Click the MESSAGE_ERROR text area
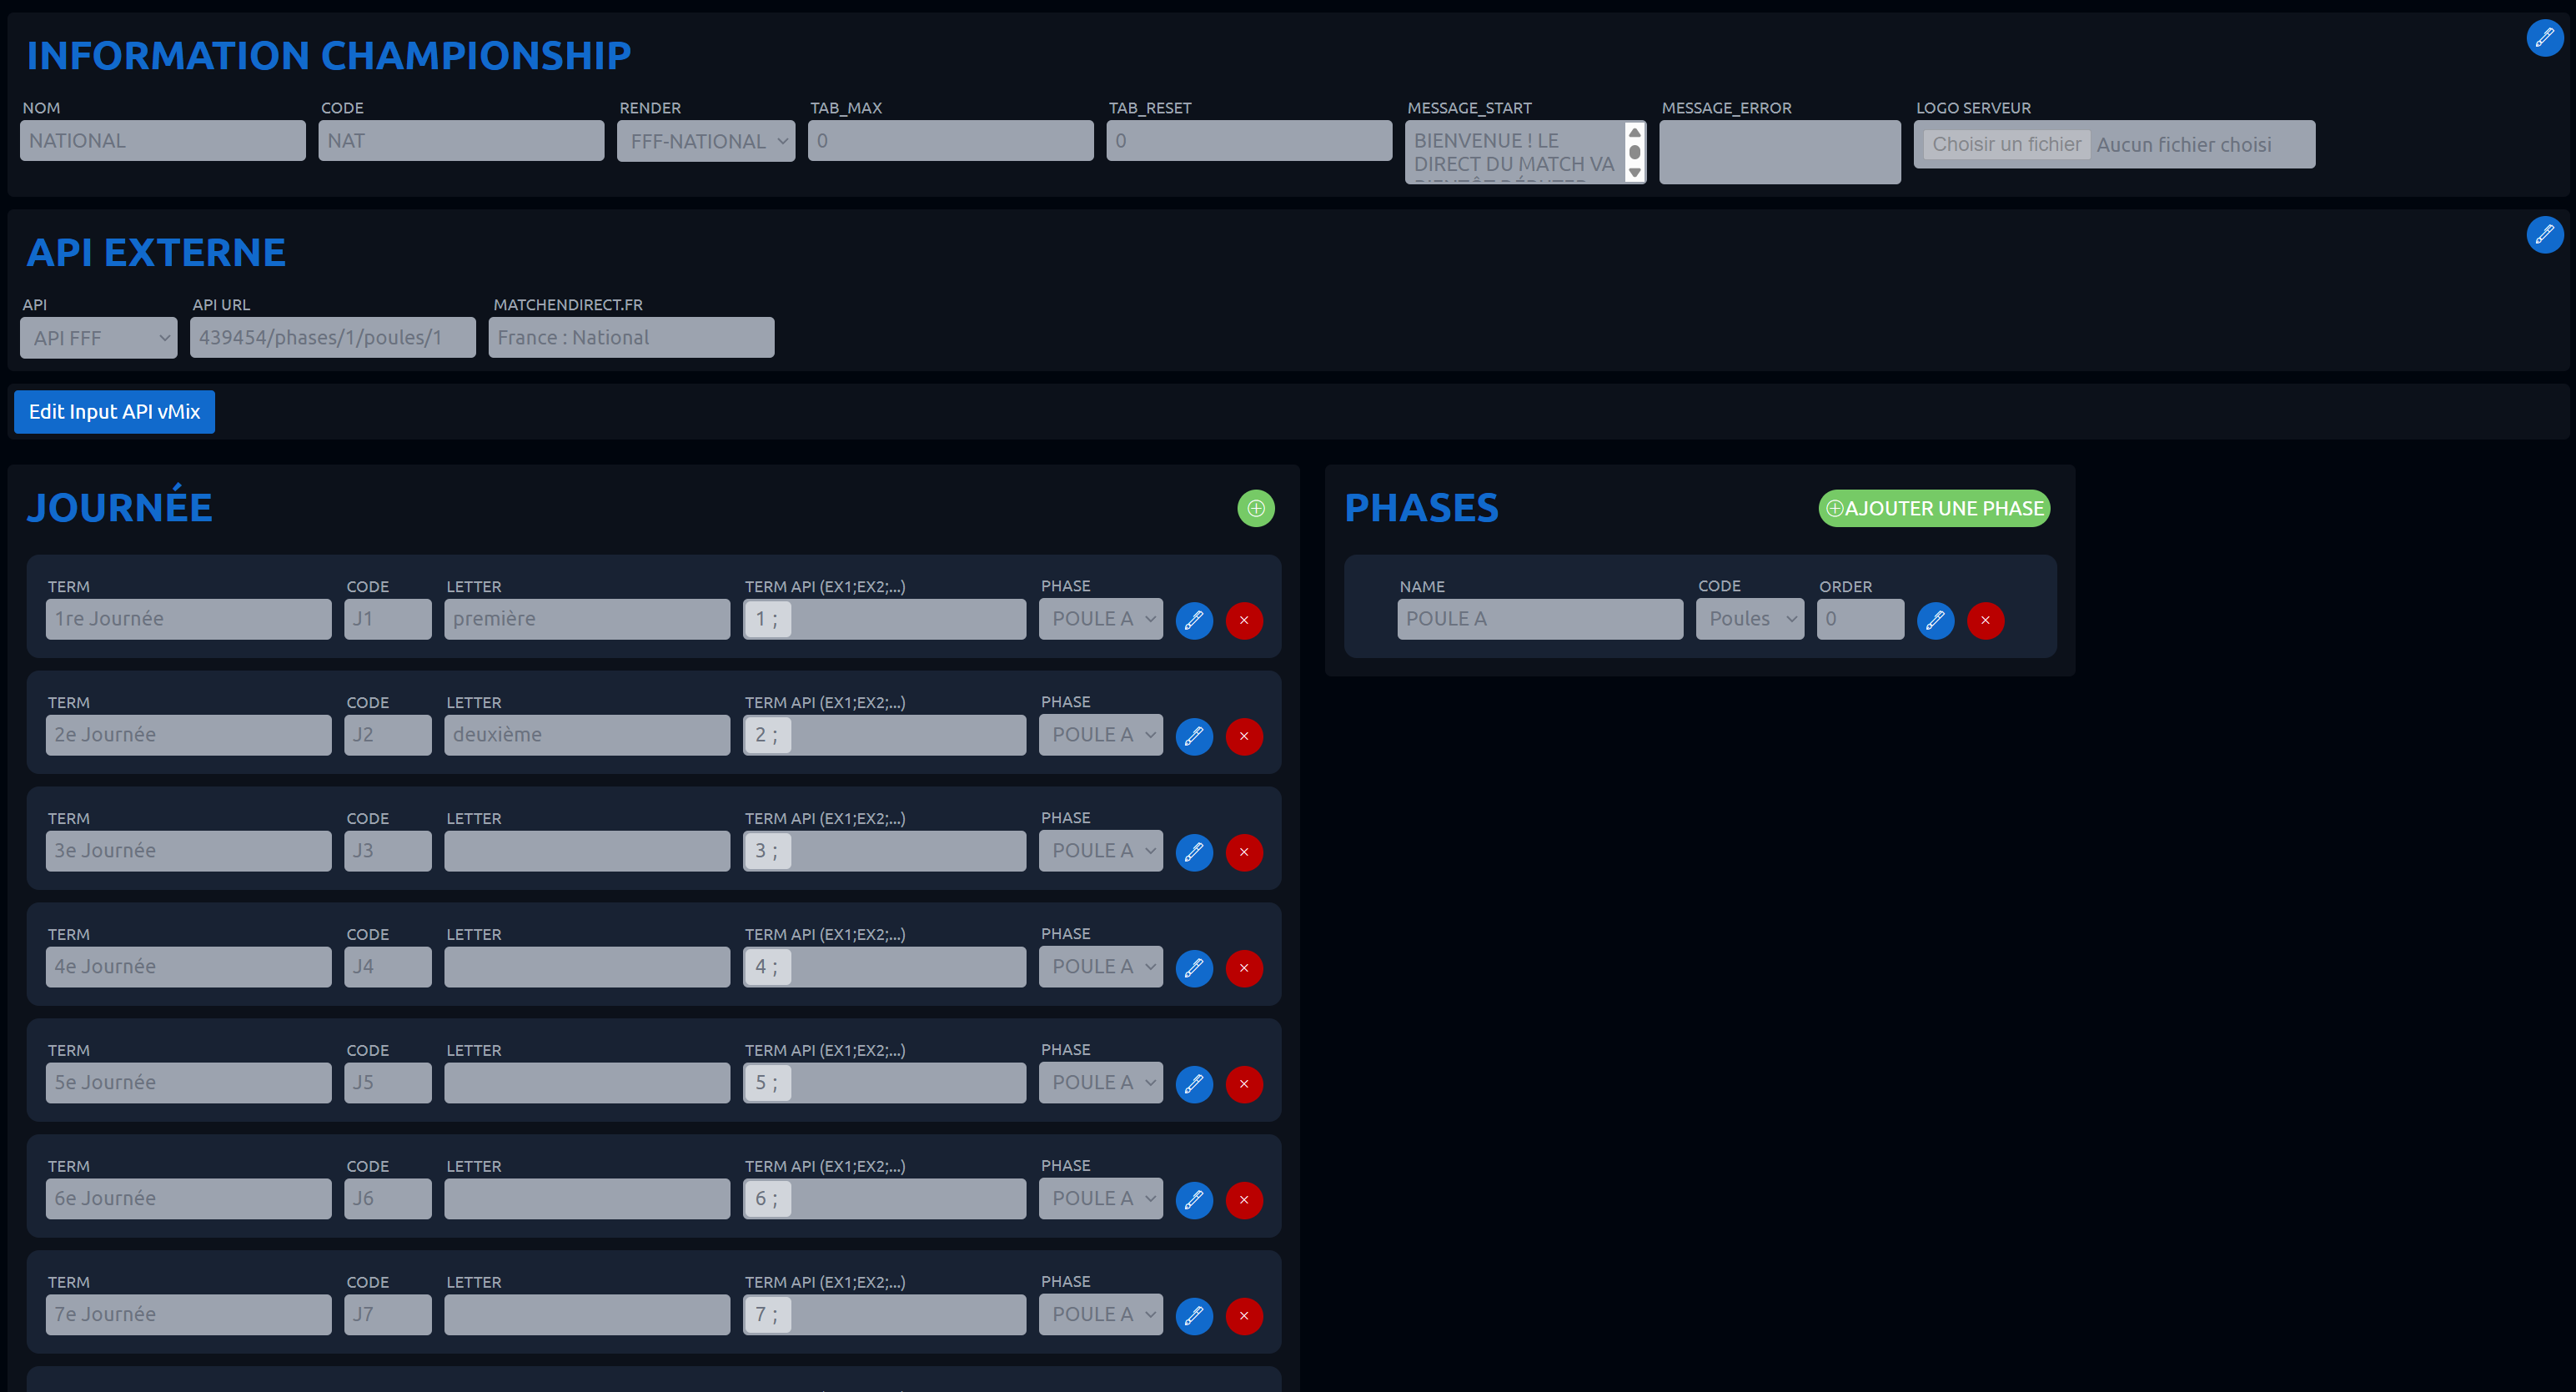Image resolution: width=2576 pixels, height=1392 pixels. 1780,152
